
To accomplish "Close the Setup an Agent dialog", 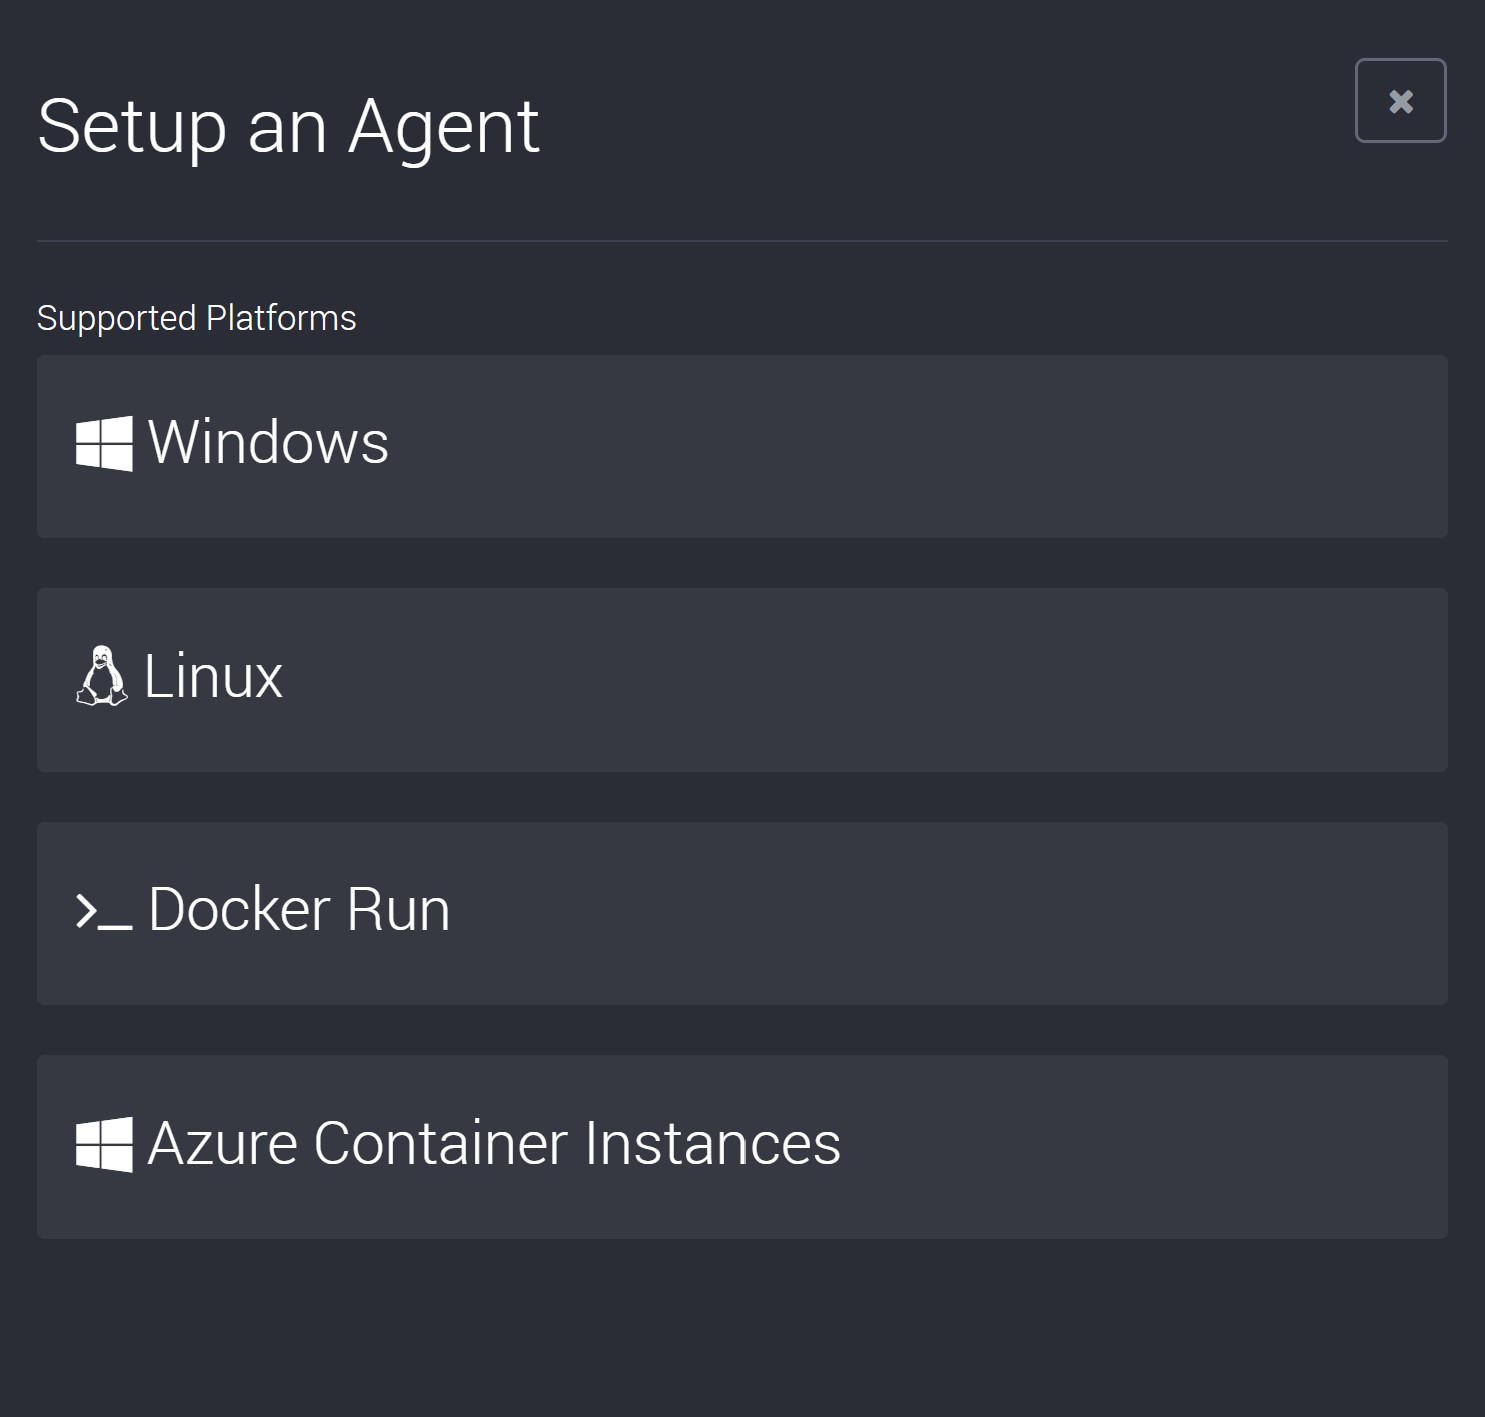I will (x=1400, y=101).
